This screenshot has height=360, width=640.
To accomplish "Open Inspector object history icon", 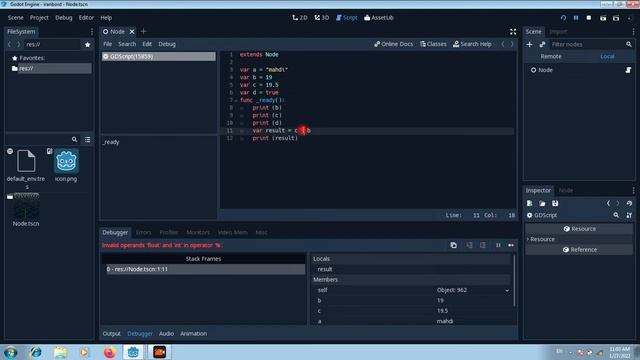I will [629, 203].
